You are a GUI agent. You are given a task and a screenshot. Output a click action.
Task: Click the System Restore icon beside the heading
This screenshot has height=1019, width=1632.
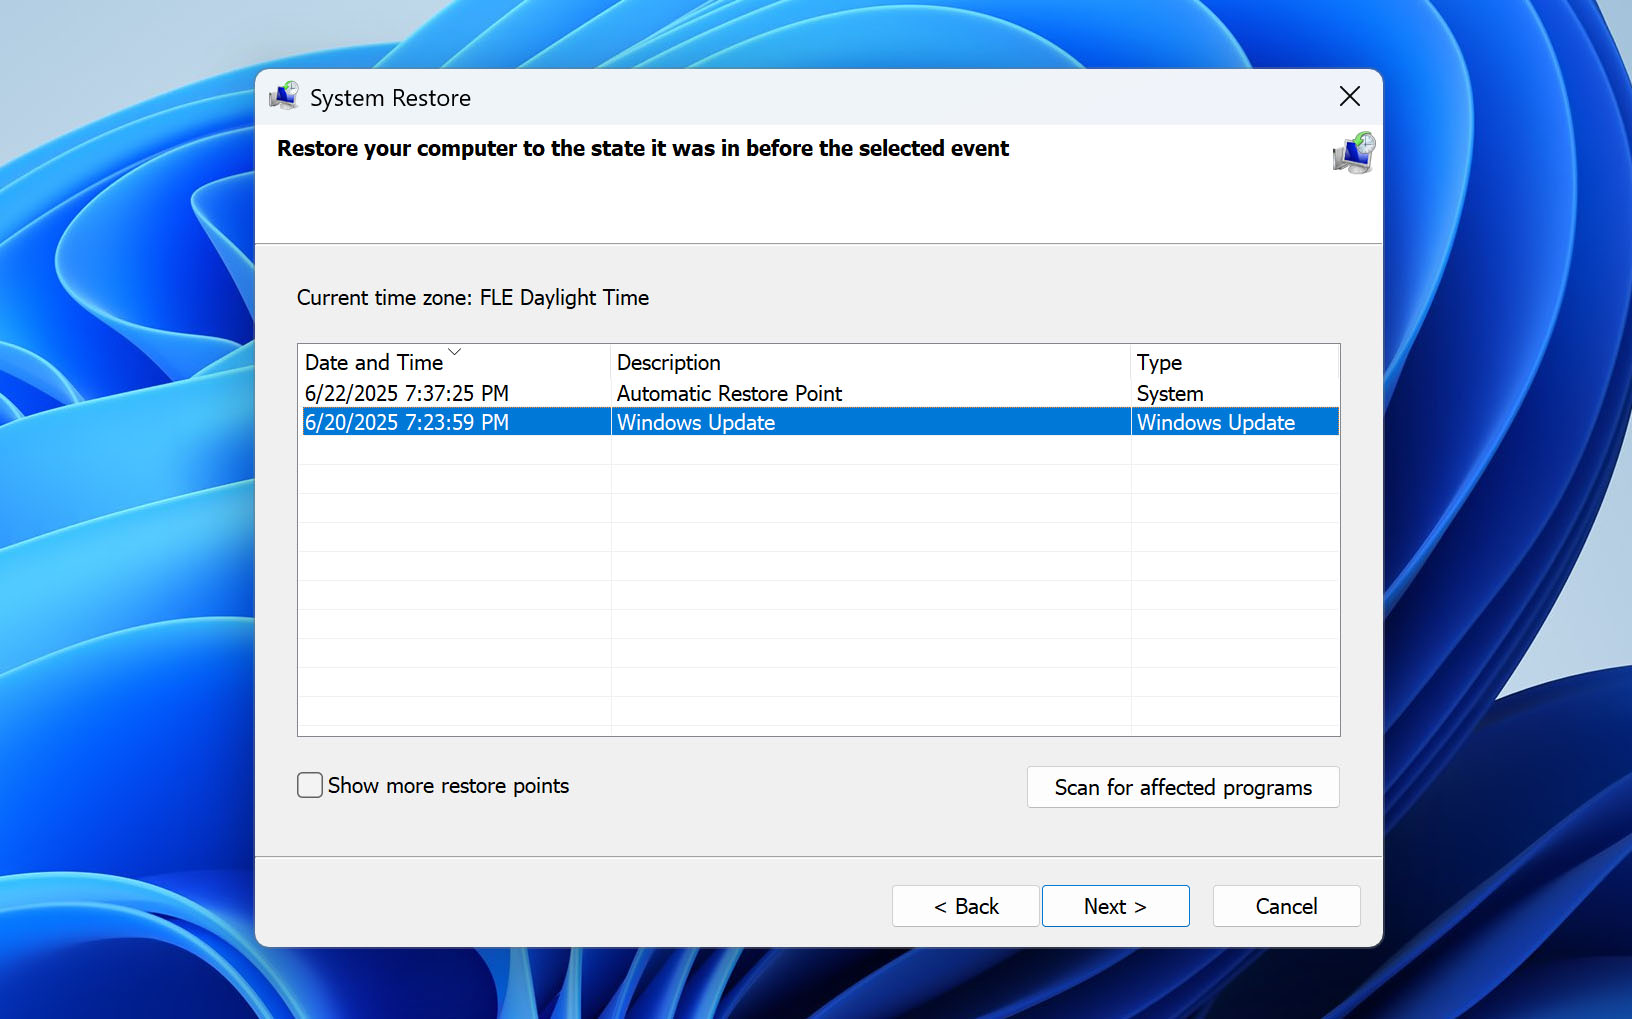[x=1354, y=153]
